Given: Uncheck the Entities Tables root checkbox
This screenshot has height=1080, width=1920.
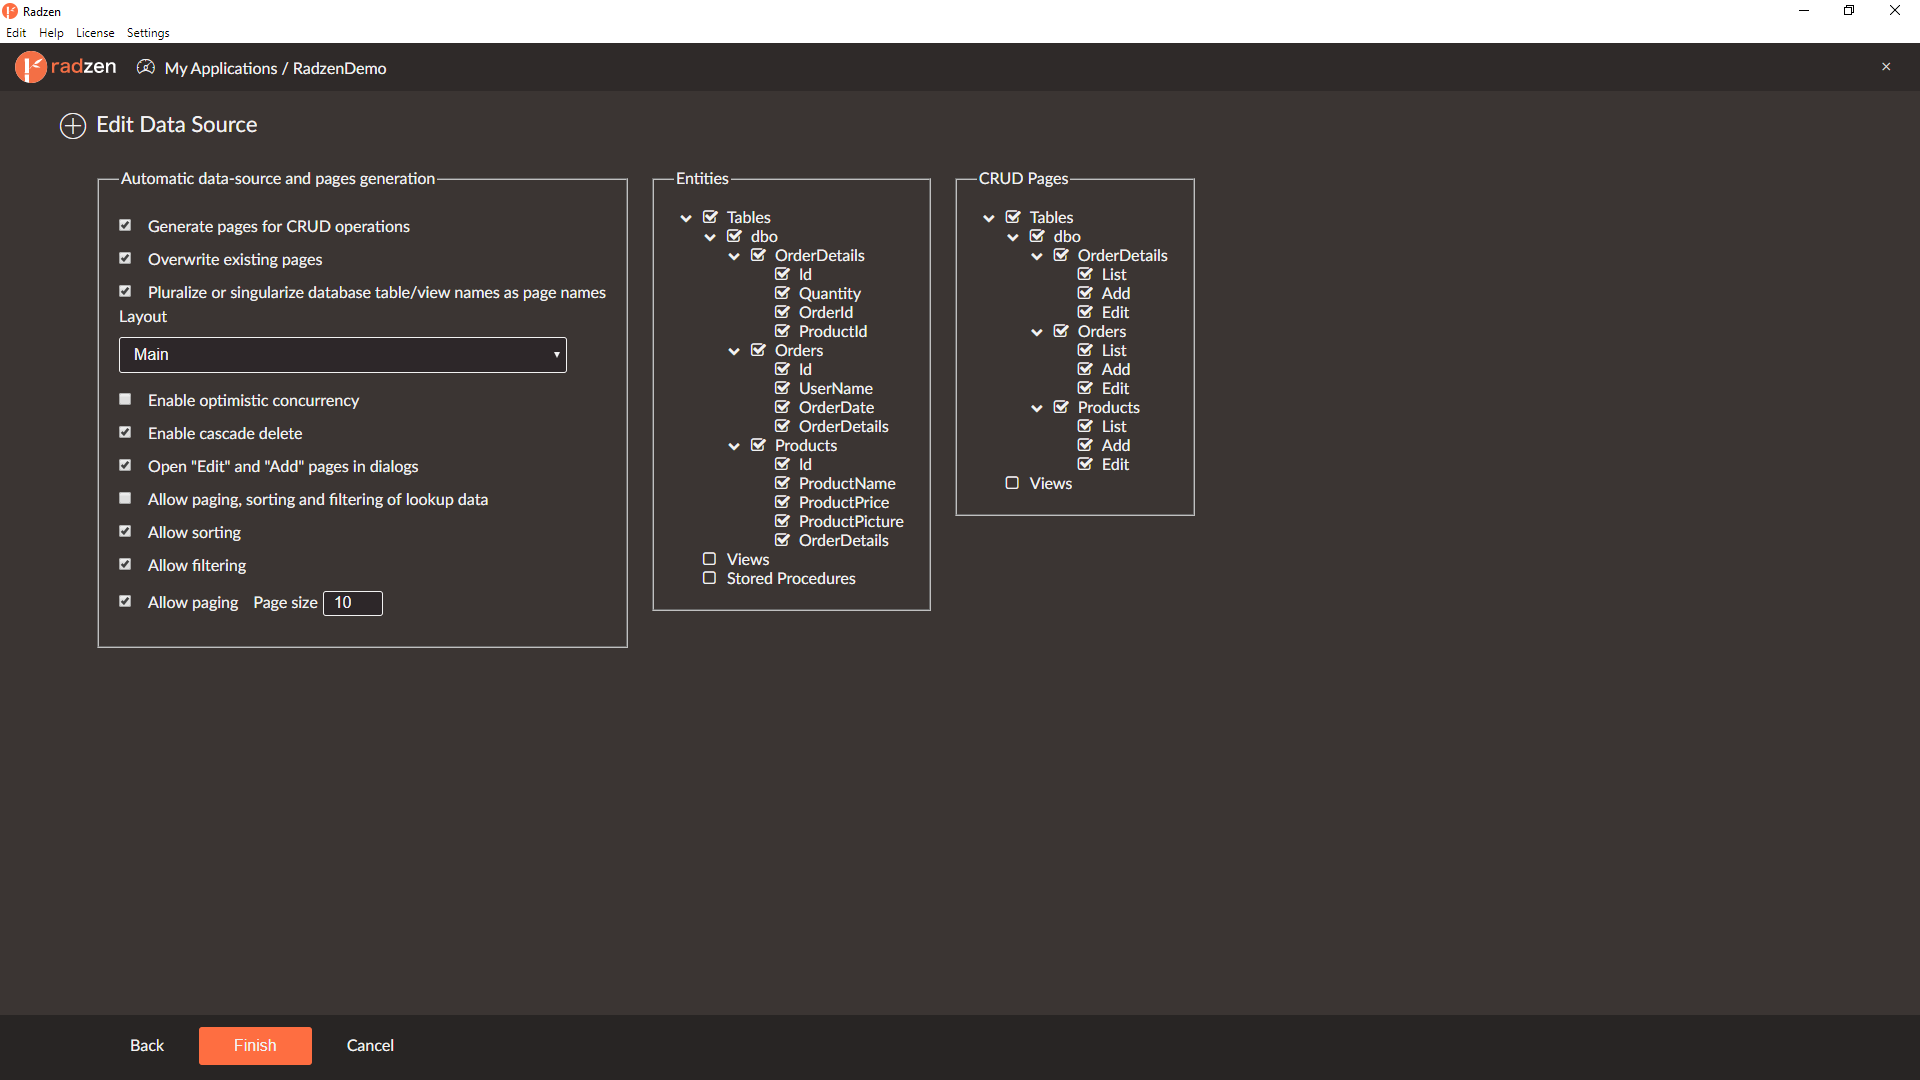Looking at the screenshot, I should [x=710, y=217].
